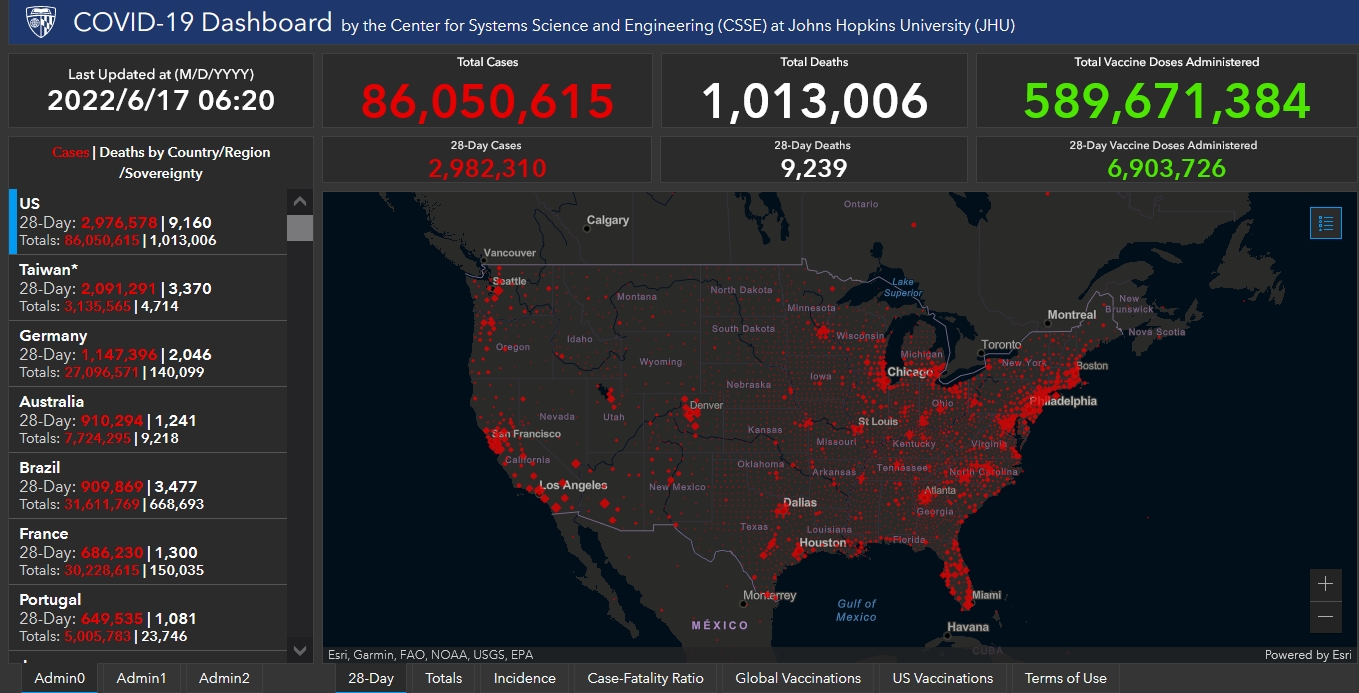Click the Vancouver label on the map

click(510, 253)
